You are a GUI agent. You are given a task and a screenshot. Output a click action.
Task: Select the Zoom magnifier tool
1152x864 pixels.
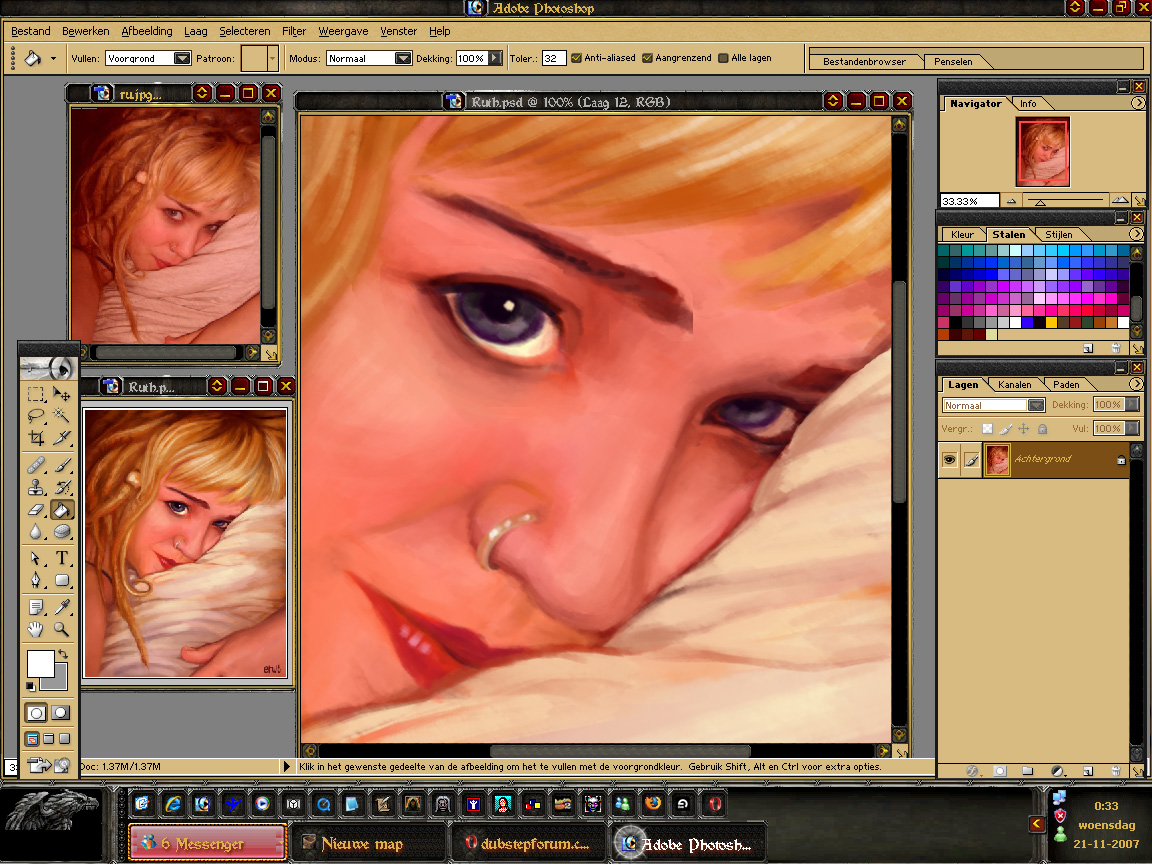(62, 629)
